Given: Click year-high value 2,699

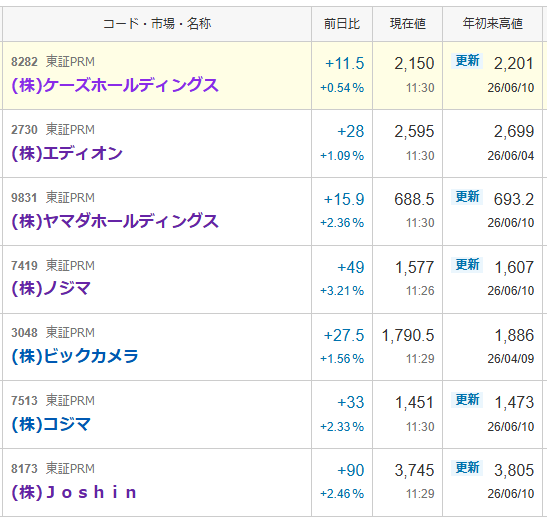Looking at the screenshot, I should pos(514,132).
